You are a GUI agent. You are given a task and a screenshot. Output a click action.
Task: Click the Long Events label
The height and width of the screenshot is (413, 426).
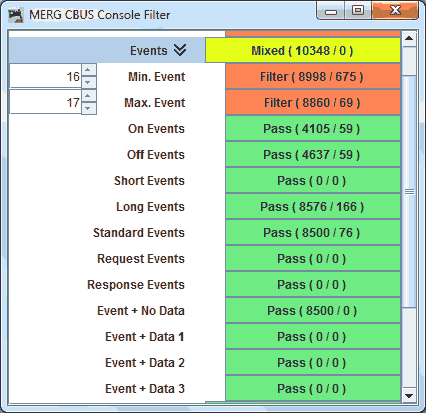click(x=150, y=207)
